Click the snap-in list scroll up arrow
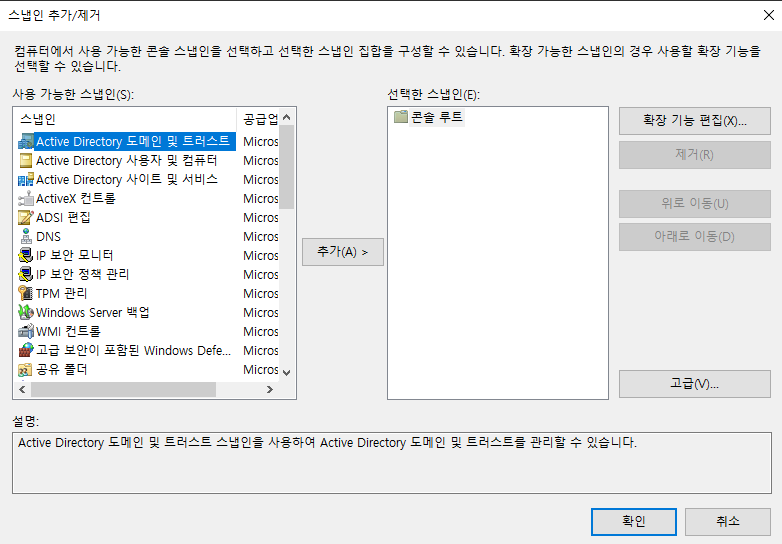The height and width of the screenshot is (544, 782). (x=286, y=117)
